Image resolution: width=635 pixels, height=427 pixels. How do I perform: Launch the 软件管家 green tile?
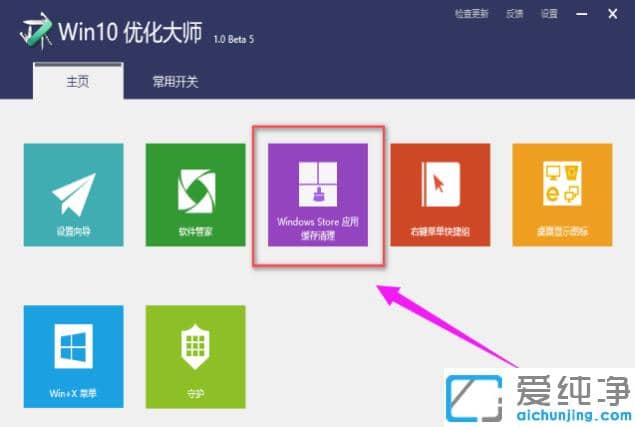pyautogui.click(x=195, y=193)
